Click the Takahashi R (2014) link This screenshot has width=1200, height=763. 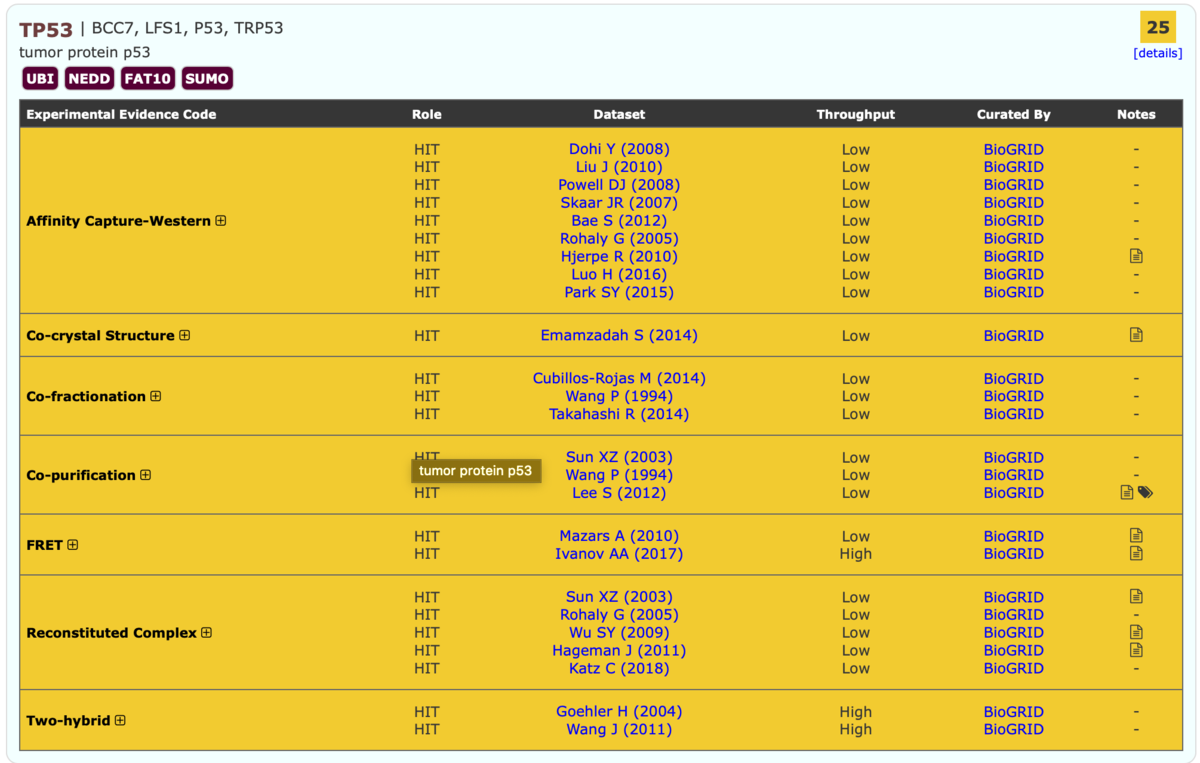[619, 414]
